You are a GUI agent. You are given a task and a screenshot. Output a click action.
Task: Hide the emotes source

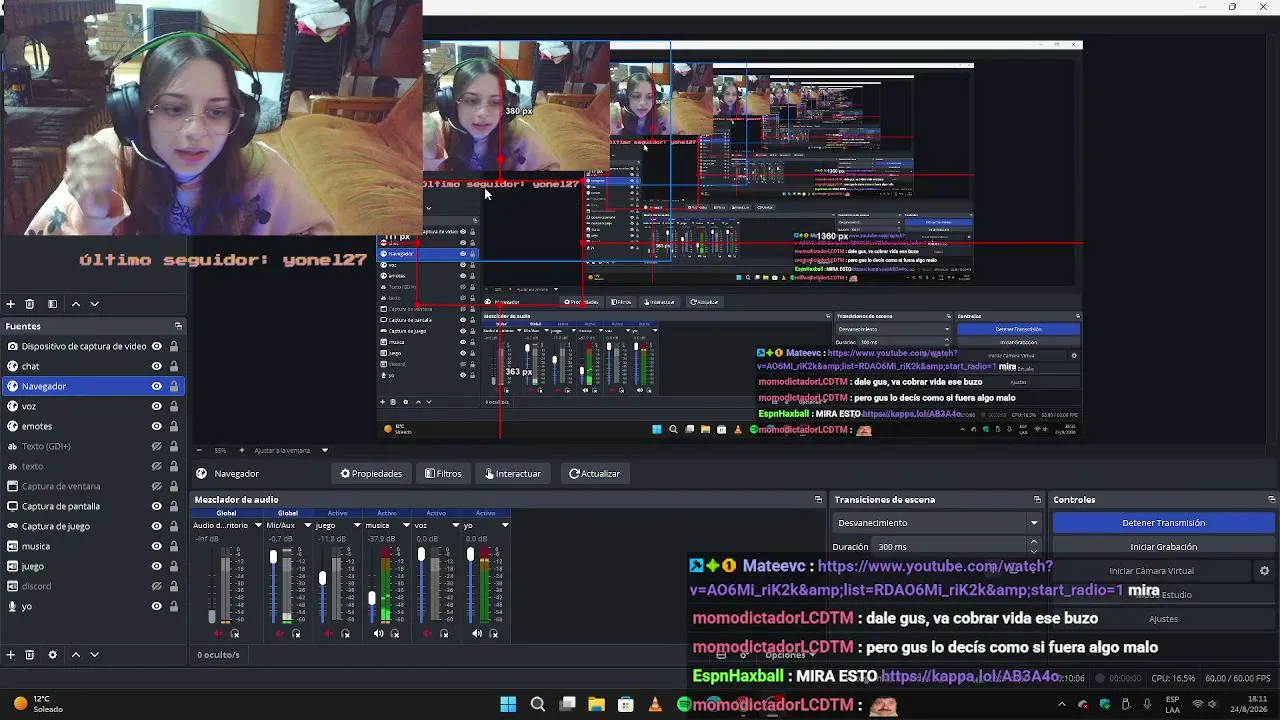(x=157, y=426)
